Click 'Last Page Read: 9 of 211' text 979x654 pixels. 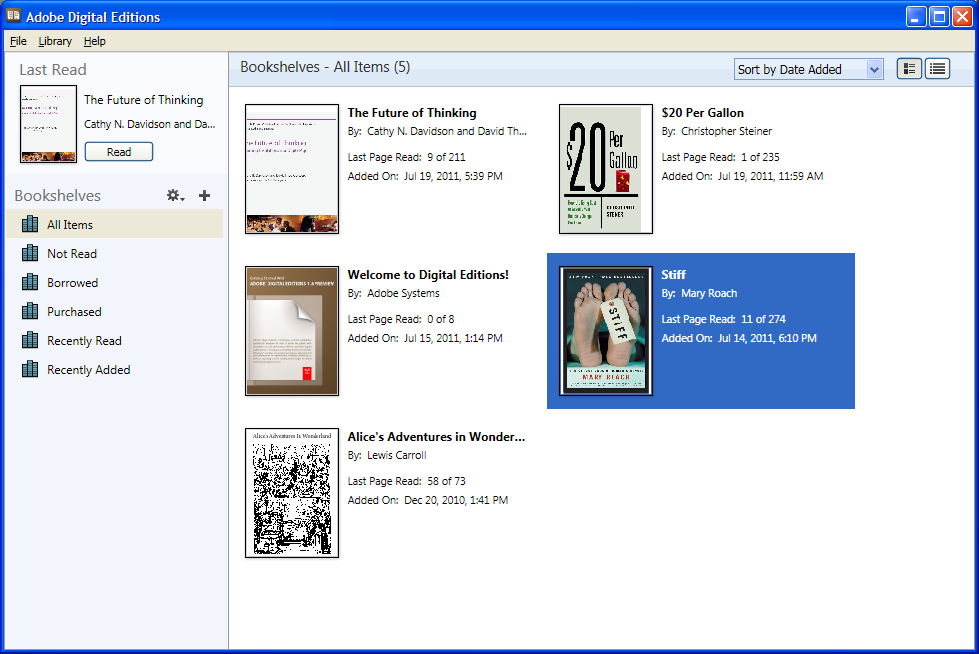pyautogui.click(x=406, y=157)
